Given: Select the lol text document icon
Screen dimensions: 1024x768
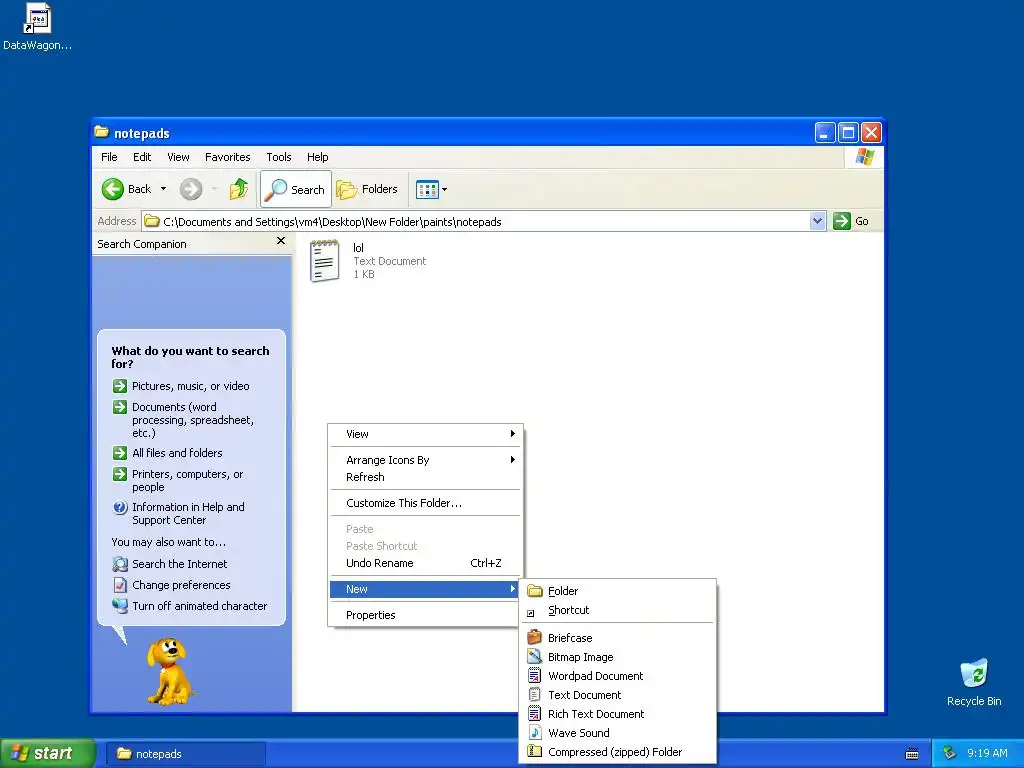Looking at the screenshot, I should (325, 261).
